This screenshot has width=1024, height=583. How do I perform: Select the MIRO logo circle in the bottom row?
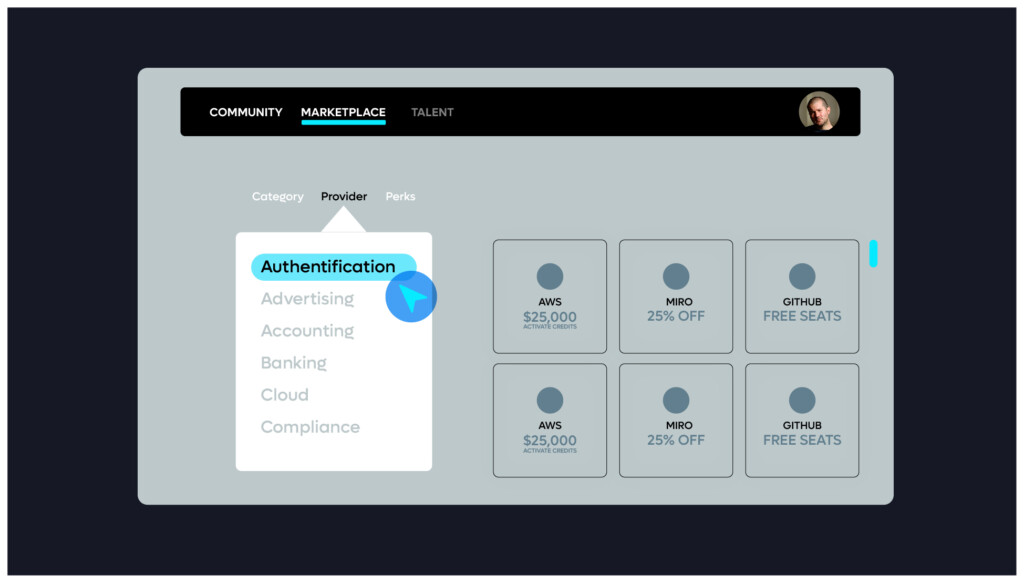click(x=676, y=401)
